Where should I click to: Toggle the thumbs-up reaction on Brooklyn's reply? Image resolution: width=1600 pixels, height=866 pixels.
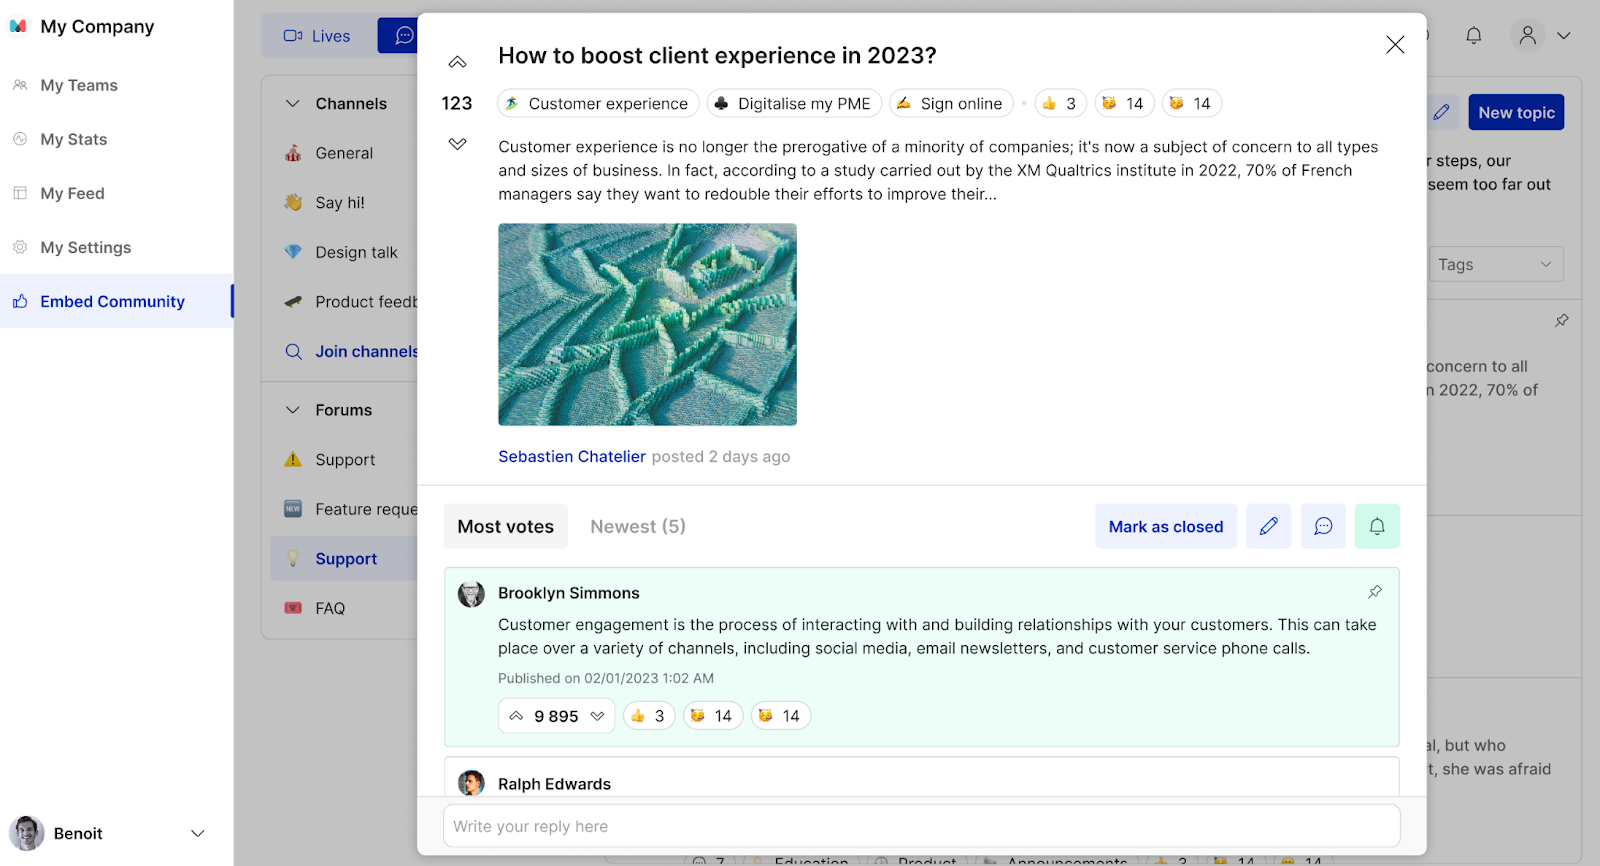point(648,716)
